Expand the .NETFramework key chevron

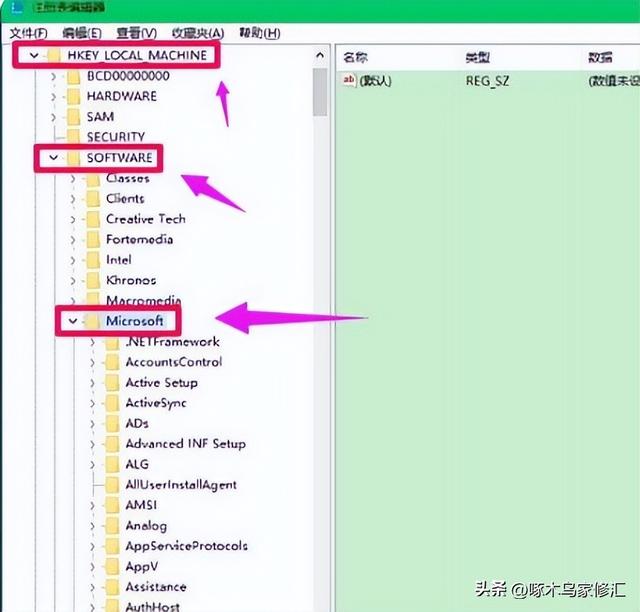pos(93,342)
